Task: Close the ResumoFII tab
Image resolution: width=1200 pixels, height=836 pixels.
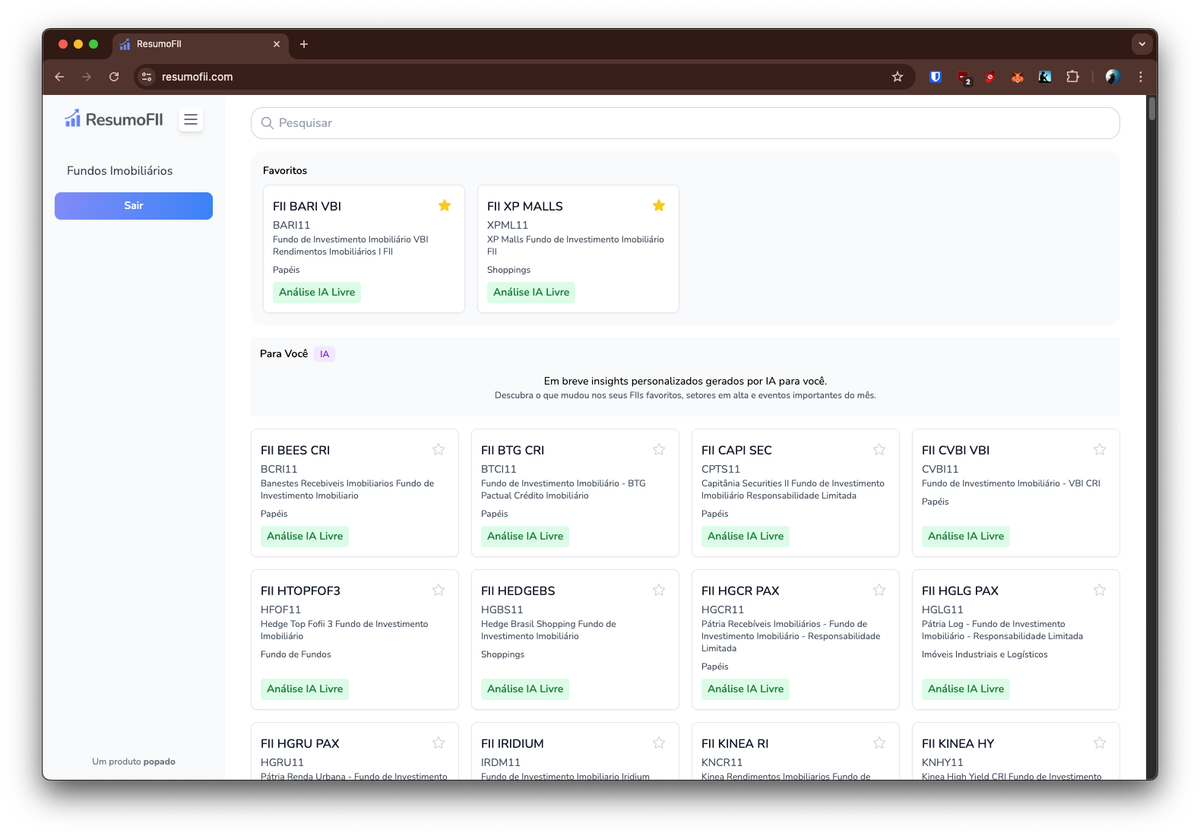Action: click(277, 44)
